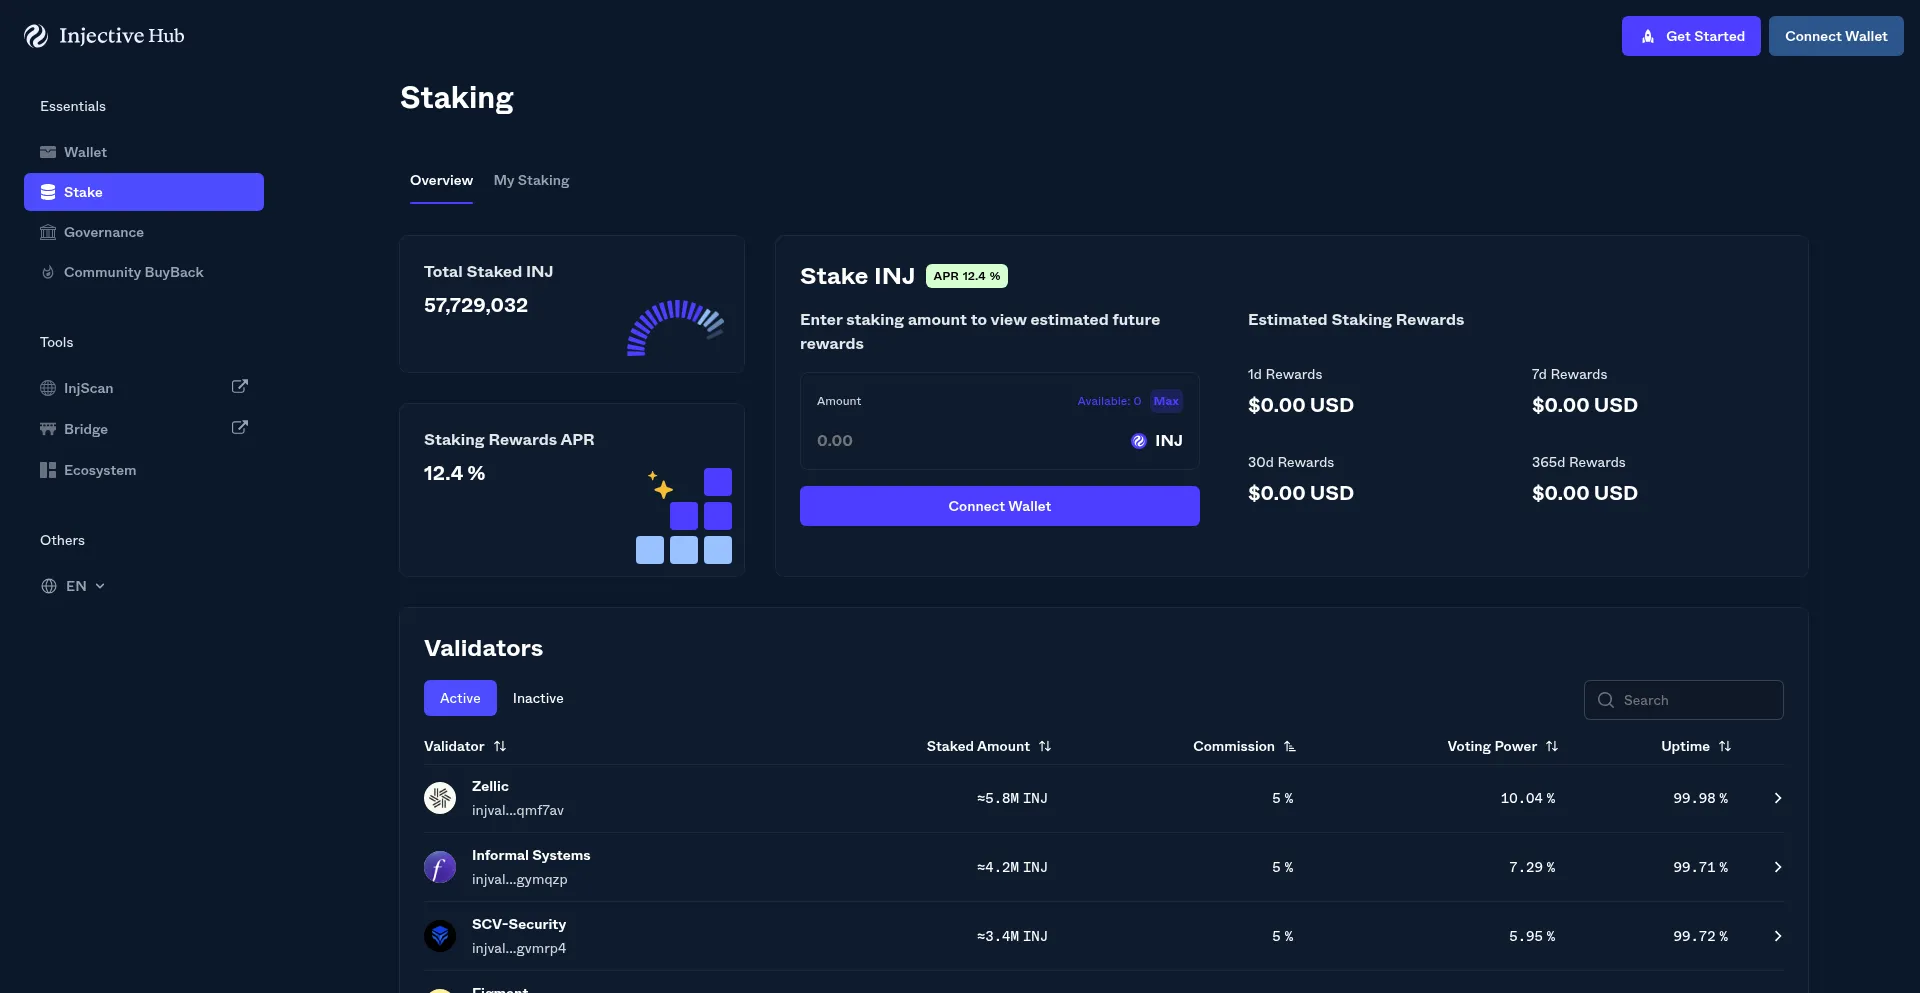Click the Wallet sidebar icon
Image resolution: width=1920 pixels, height=993 pixels.
[x=48, y=152]
